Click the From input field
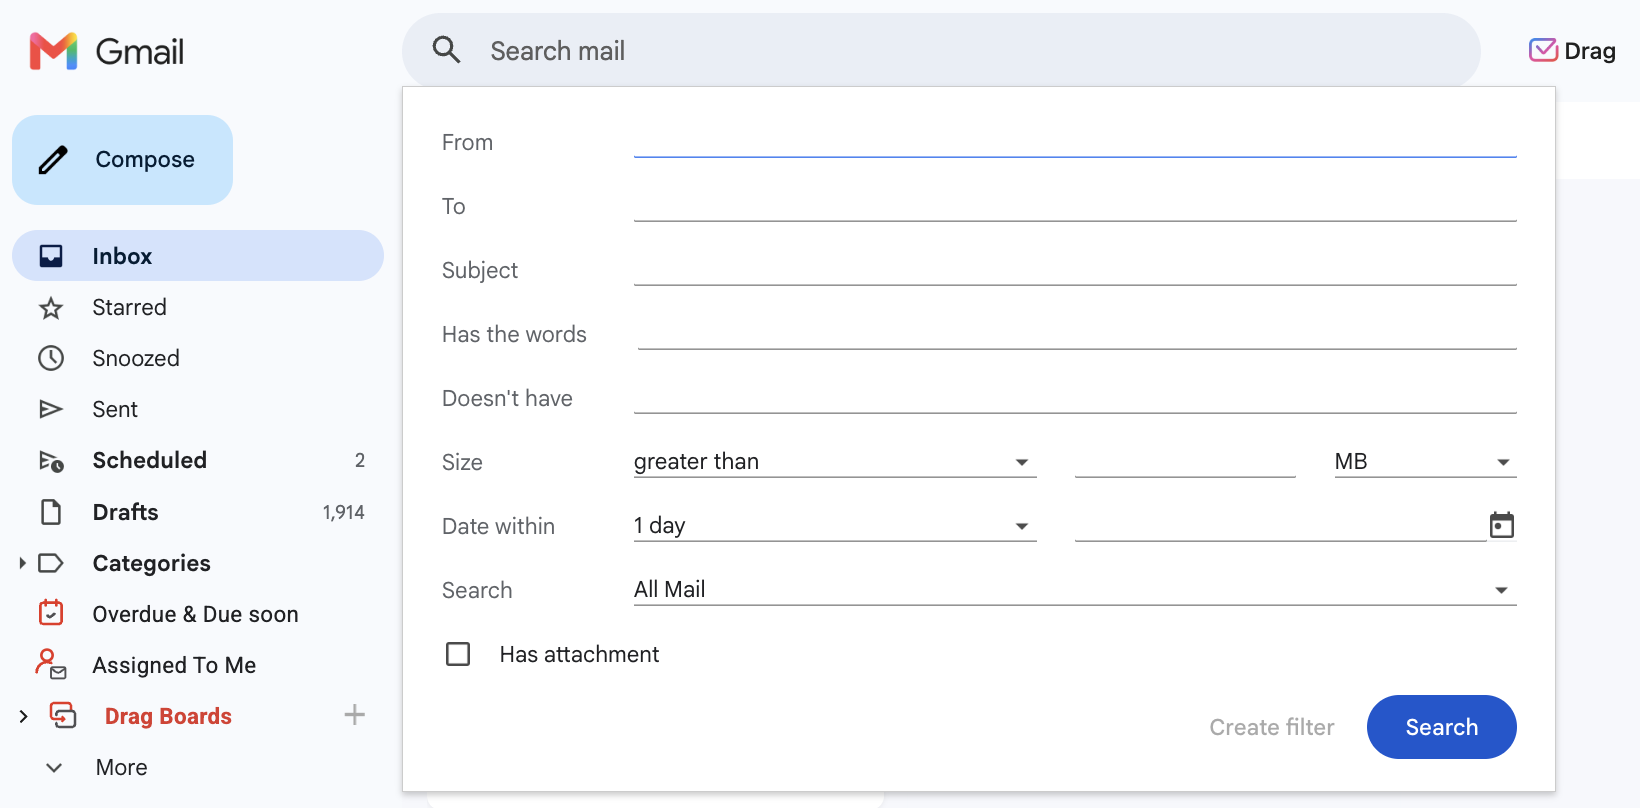The height and width of the screenshot is (808, 1640). pyautogui.click(x=1075, y=142)
